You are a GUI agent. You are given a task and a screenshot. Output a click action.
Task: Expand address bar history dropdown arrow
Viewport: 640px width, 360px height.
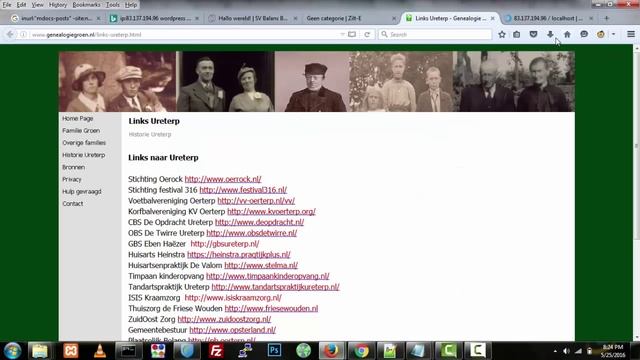coord(342,35)
